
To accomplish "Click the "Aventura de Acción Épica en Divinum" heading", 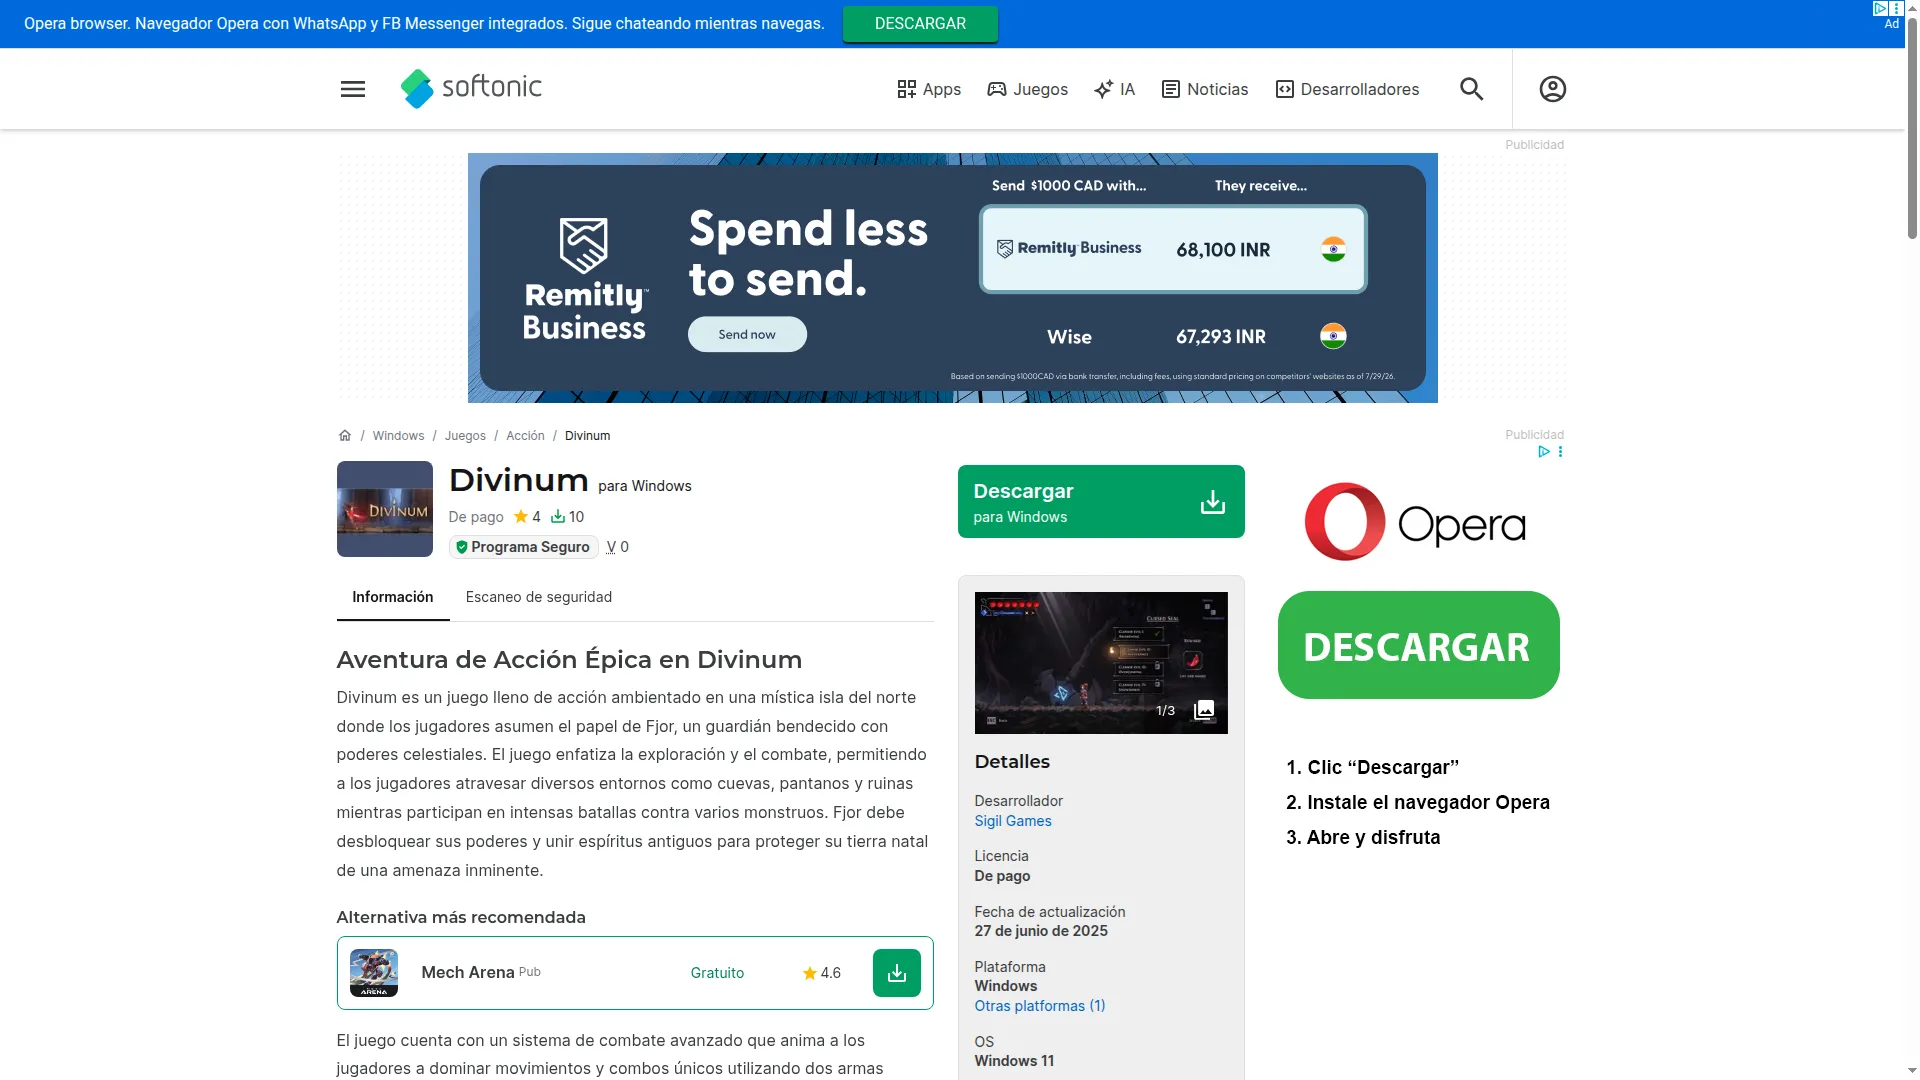I will [x=569, y=660].
